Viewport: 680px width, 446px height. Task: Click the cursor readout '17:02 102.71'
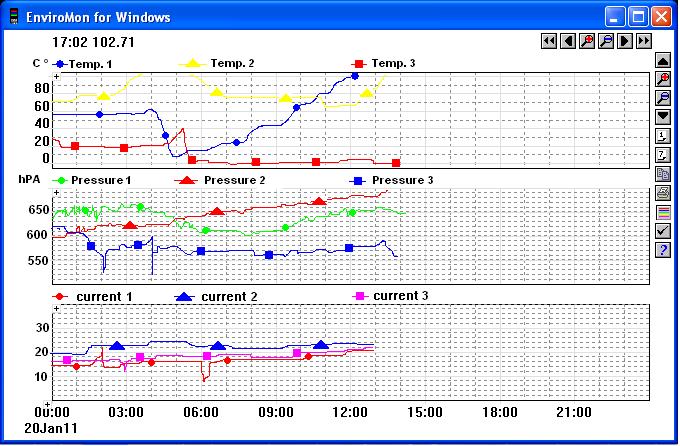(93, 42)
